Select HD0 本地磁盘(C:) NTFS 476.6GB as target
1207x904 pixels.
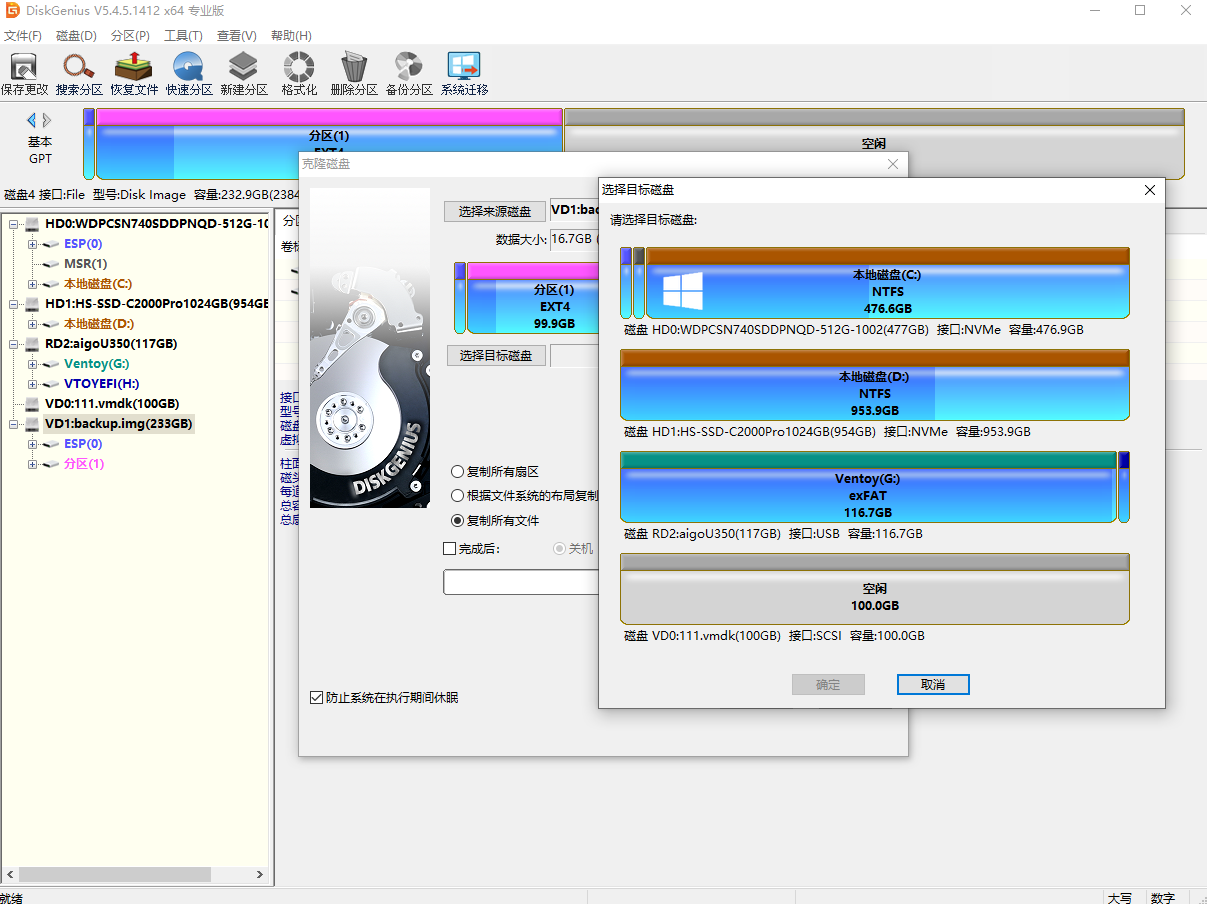pyautogui.click(x=888, y=283)
